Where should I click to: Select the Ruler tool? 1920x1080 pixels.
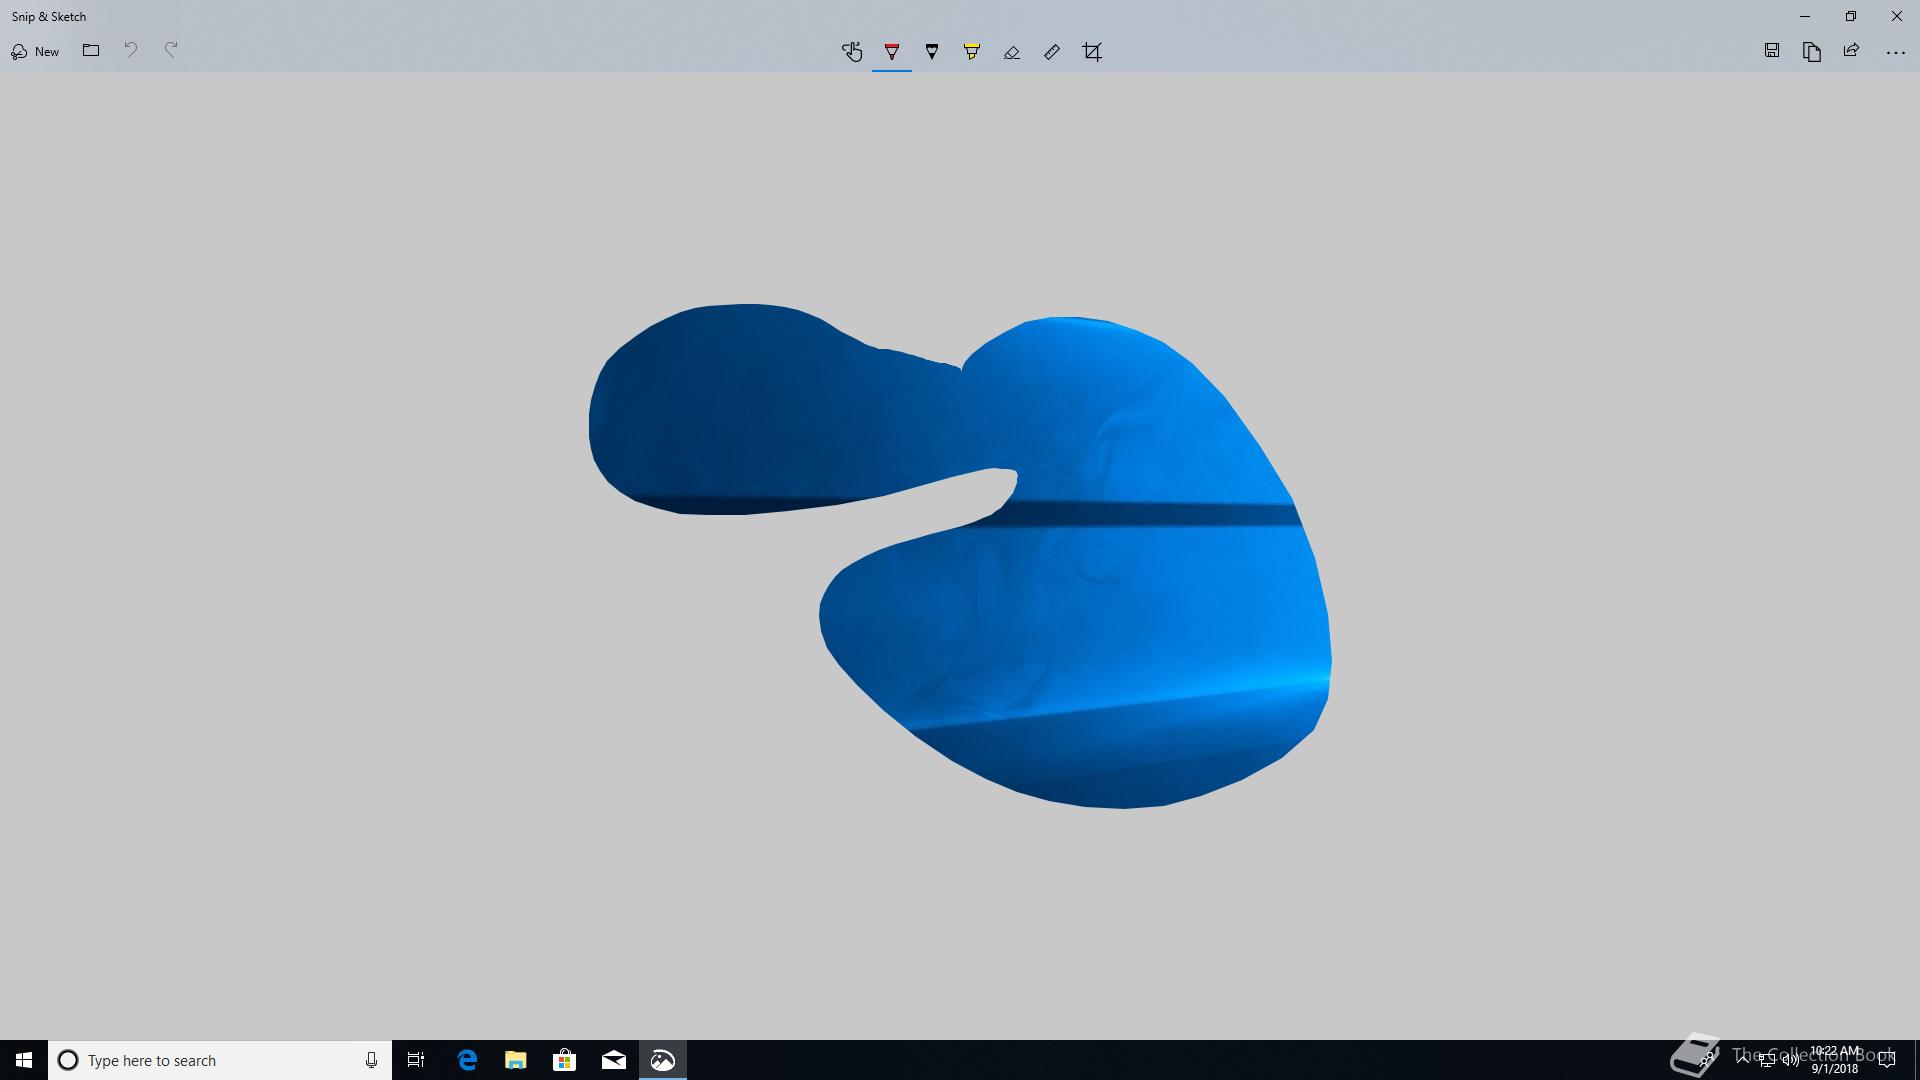point(1052,52)
